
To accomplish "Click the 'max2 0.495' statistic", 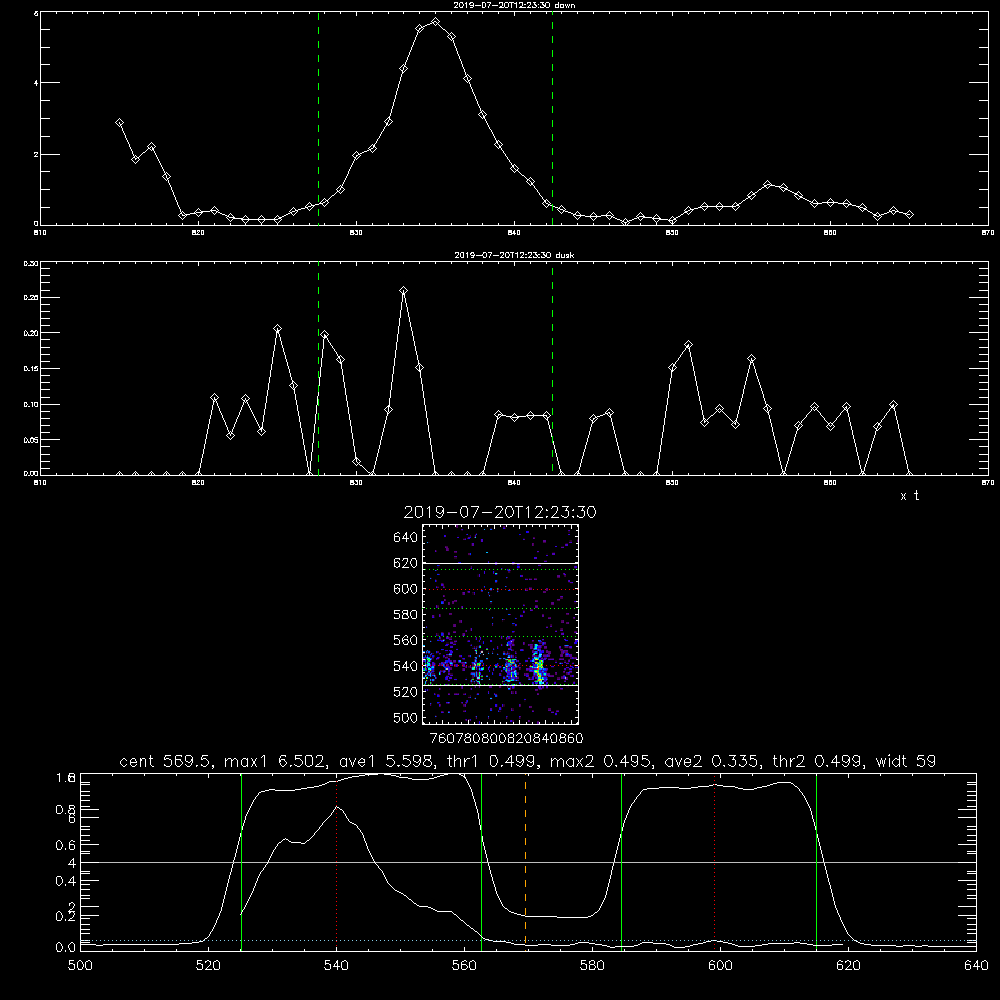I will pyautogui.click(x=602, y=761).
